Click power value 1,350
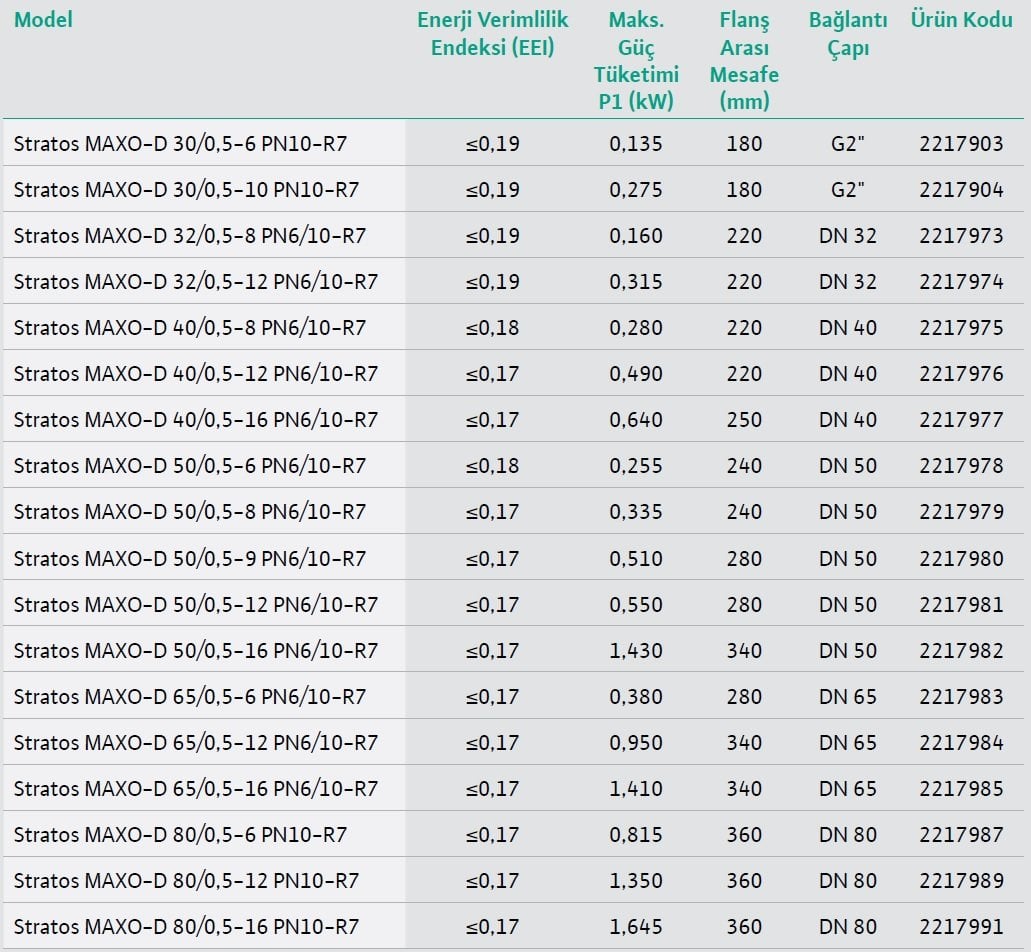The height and width of the screenshot is (952, 1031). (636, 880)
